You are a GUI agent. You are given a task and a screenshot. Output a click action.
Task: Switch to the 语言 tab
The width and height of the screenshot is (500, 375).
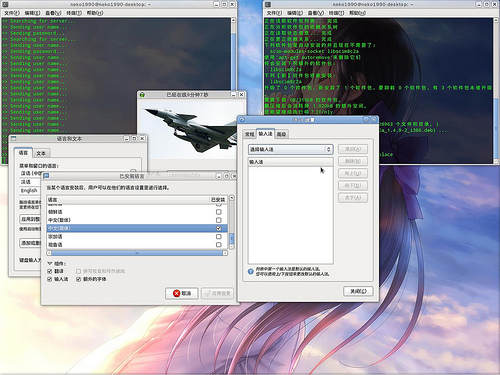[23, 153]
